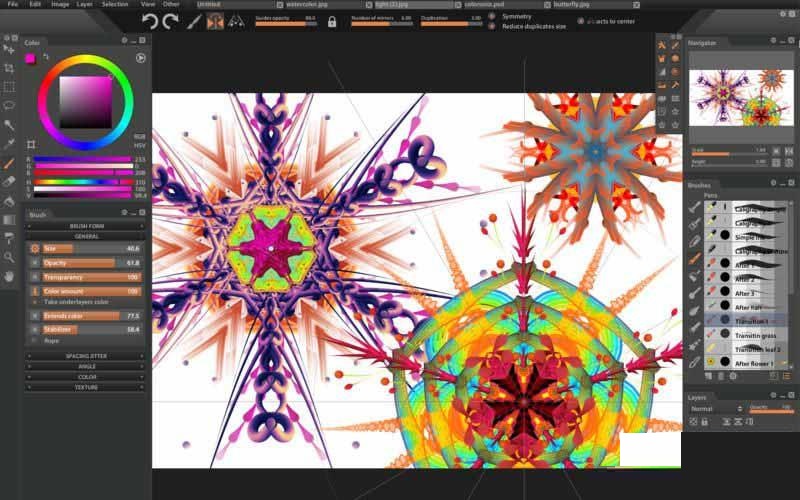The width and height of the screenshot is (800, 500).
Task: Select the Move tool in the left toolbar
Action: tap(9, 49)
